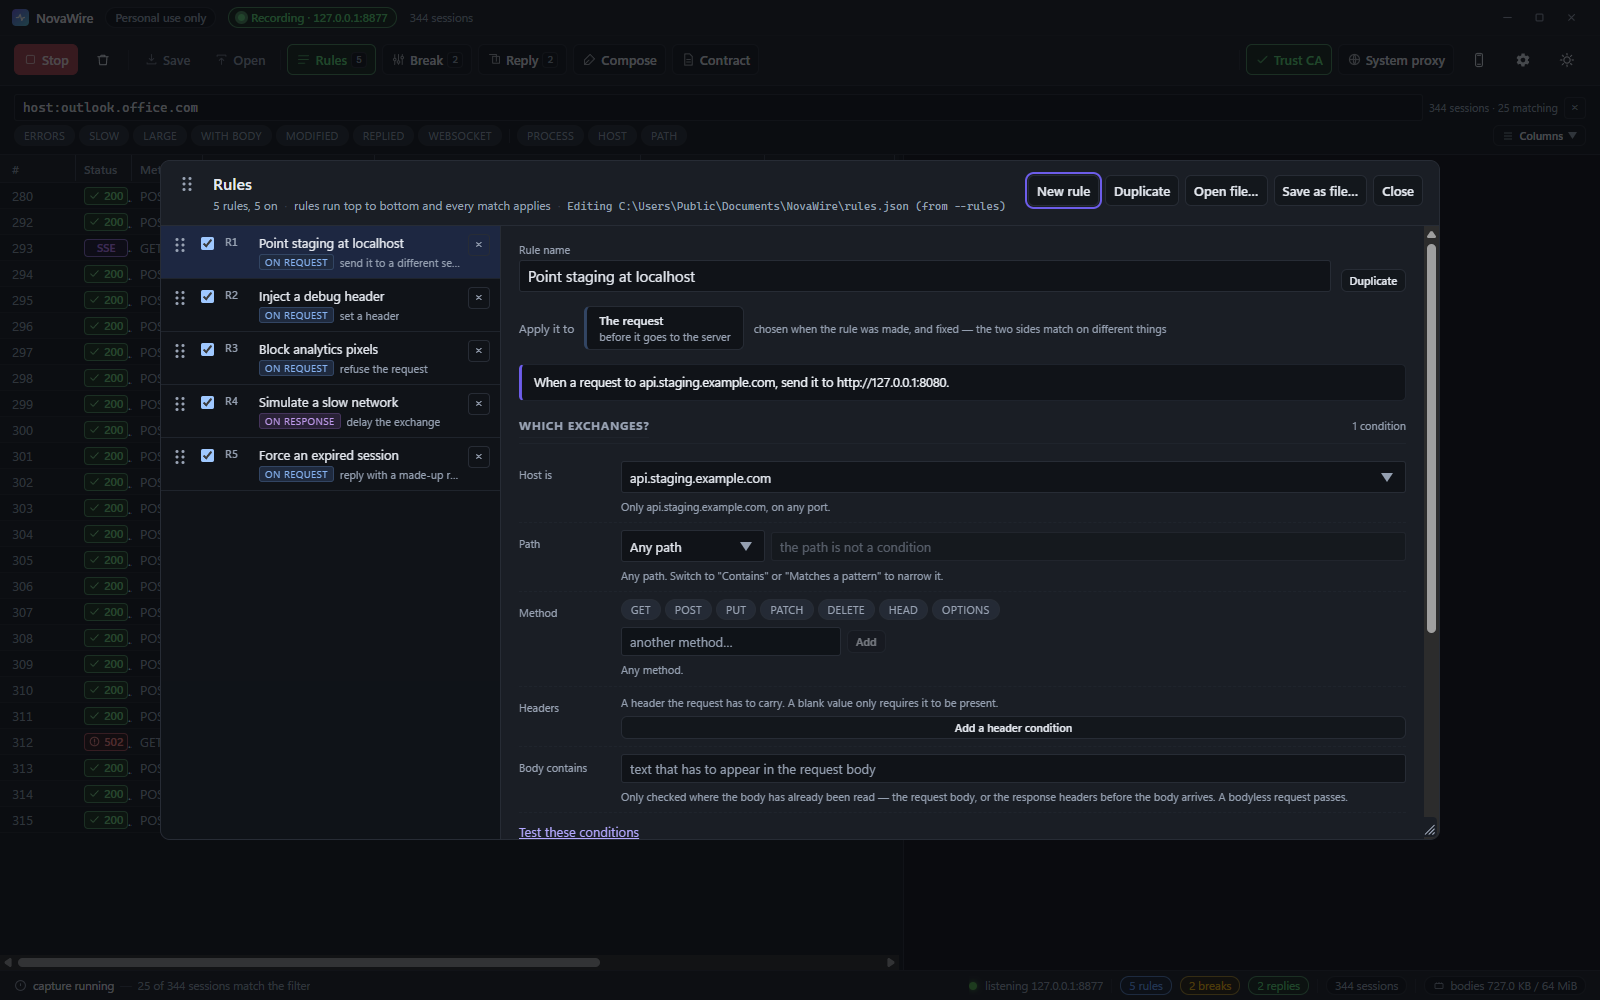
Task: Click the Rule name input field
Action: [x=924, y=277]
